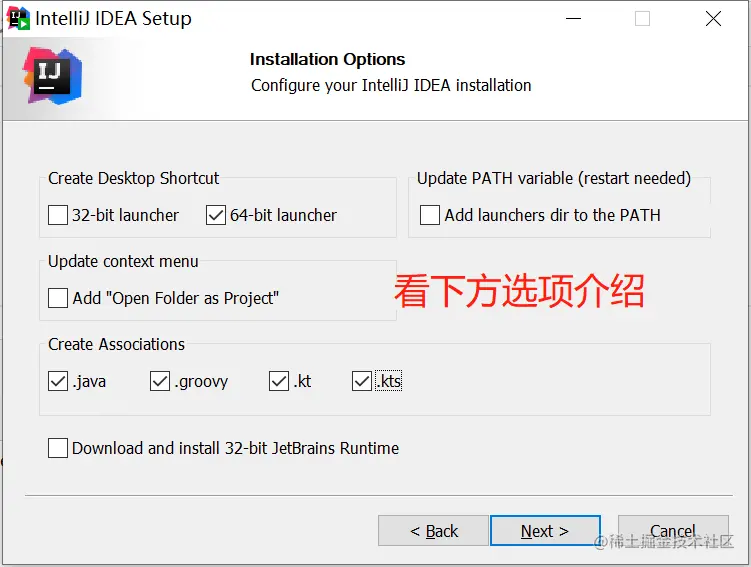Screen dimensions: 751x567
Task: Enable Add "Open Folder as Project" option
Action: pos(58,298)
